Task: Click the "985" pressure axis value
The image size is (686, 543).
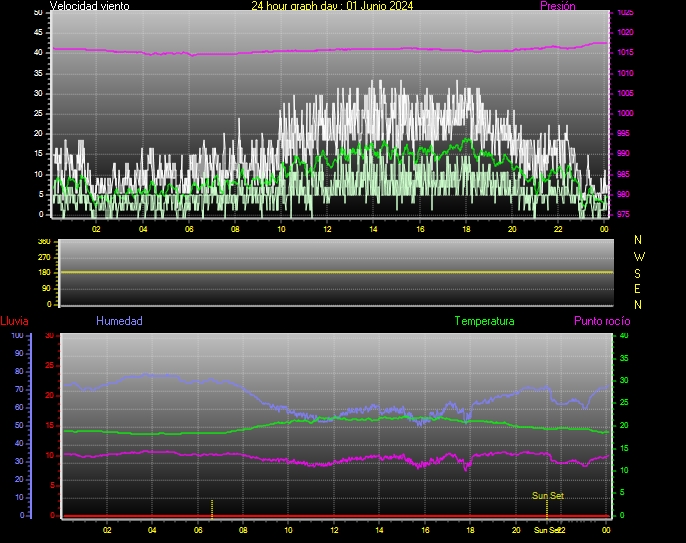Action: click(x=623, y=174)
